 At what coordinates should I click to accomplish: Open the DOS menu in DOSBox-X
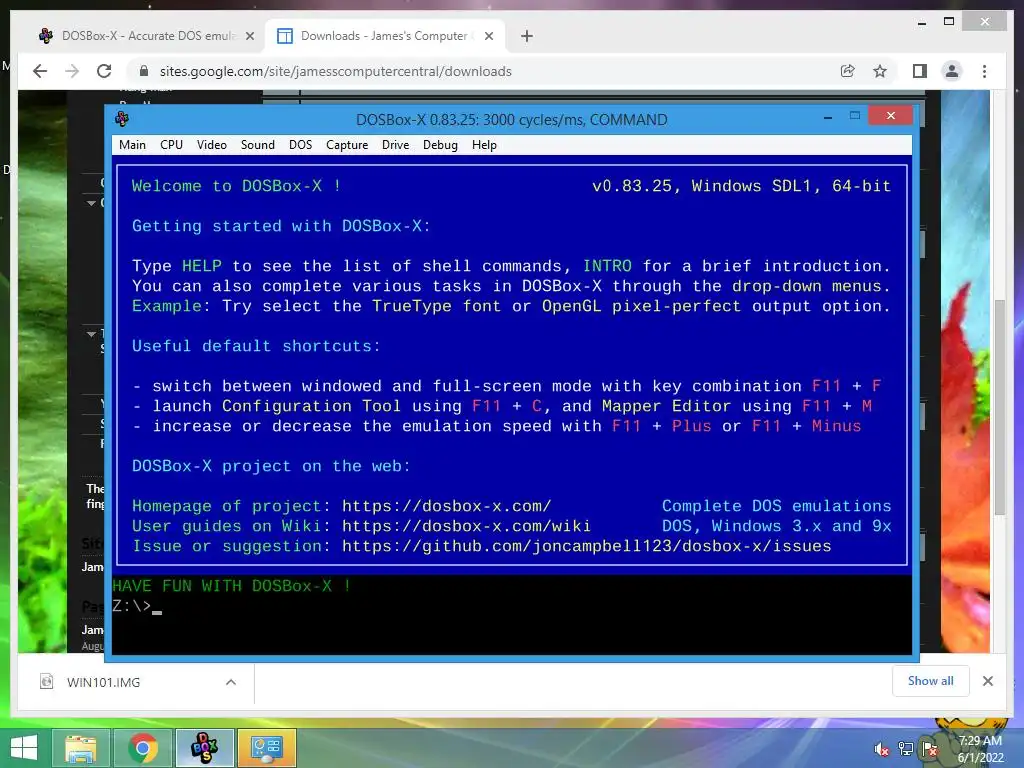coord(300,145)
